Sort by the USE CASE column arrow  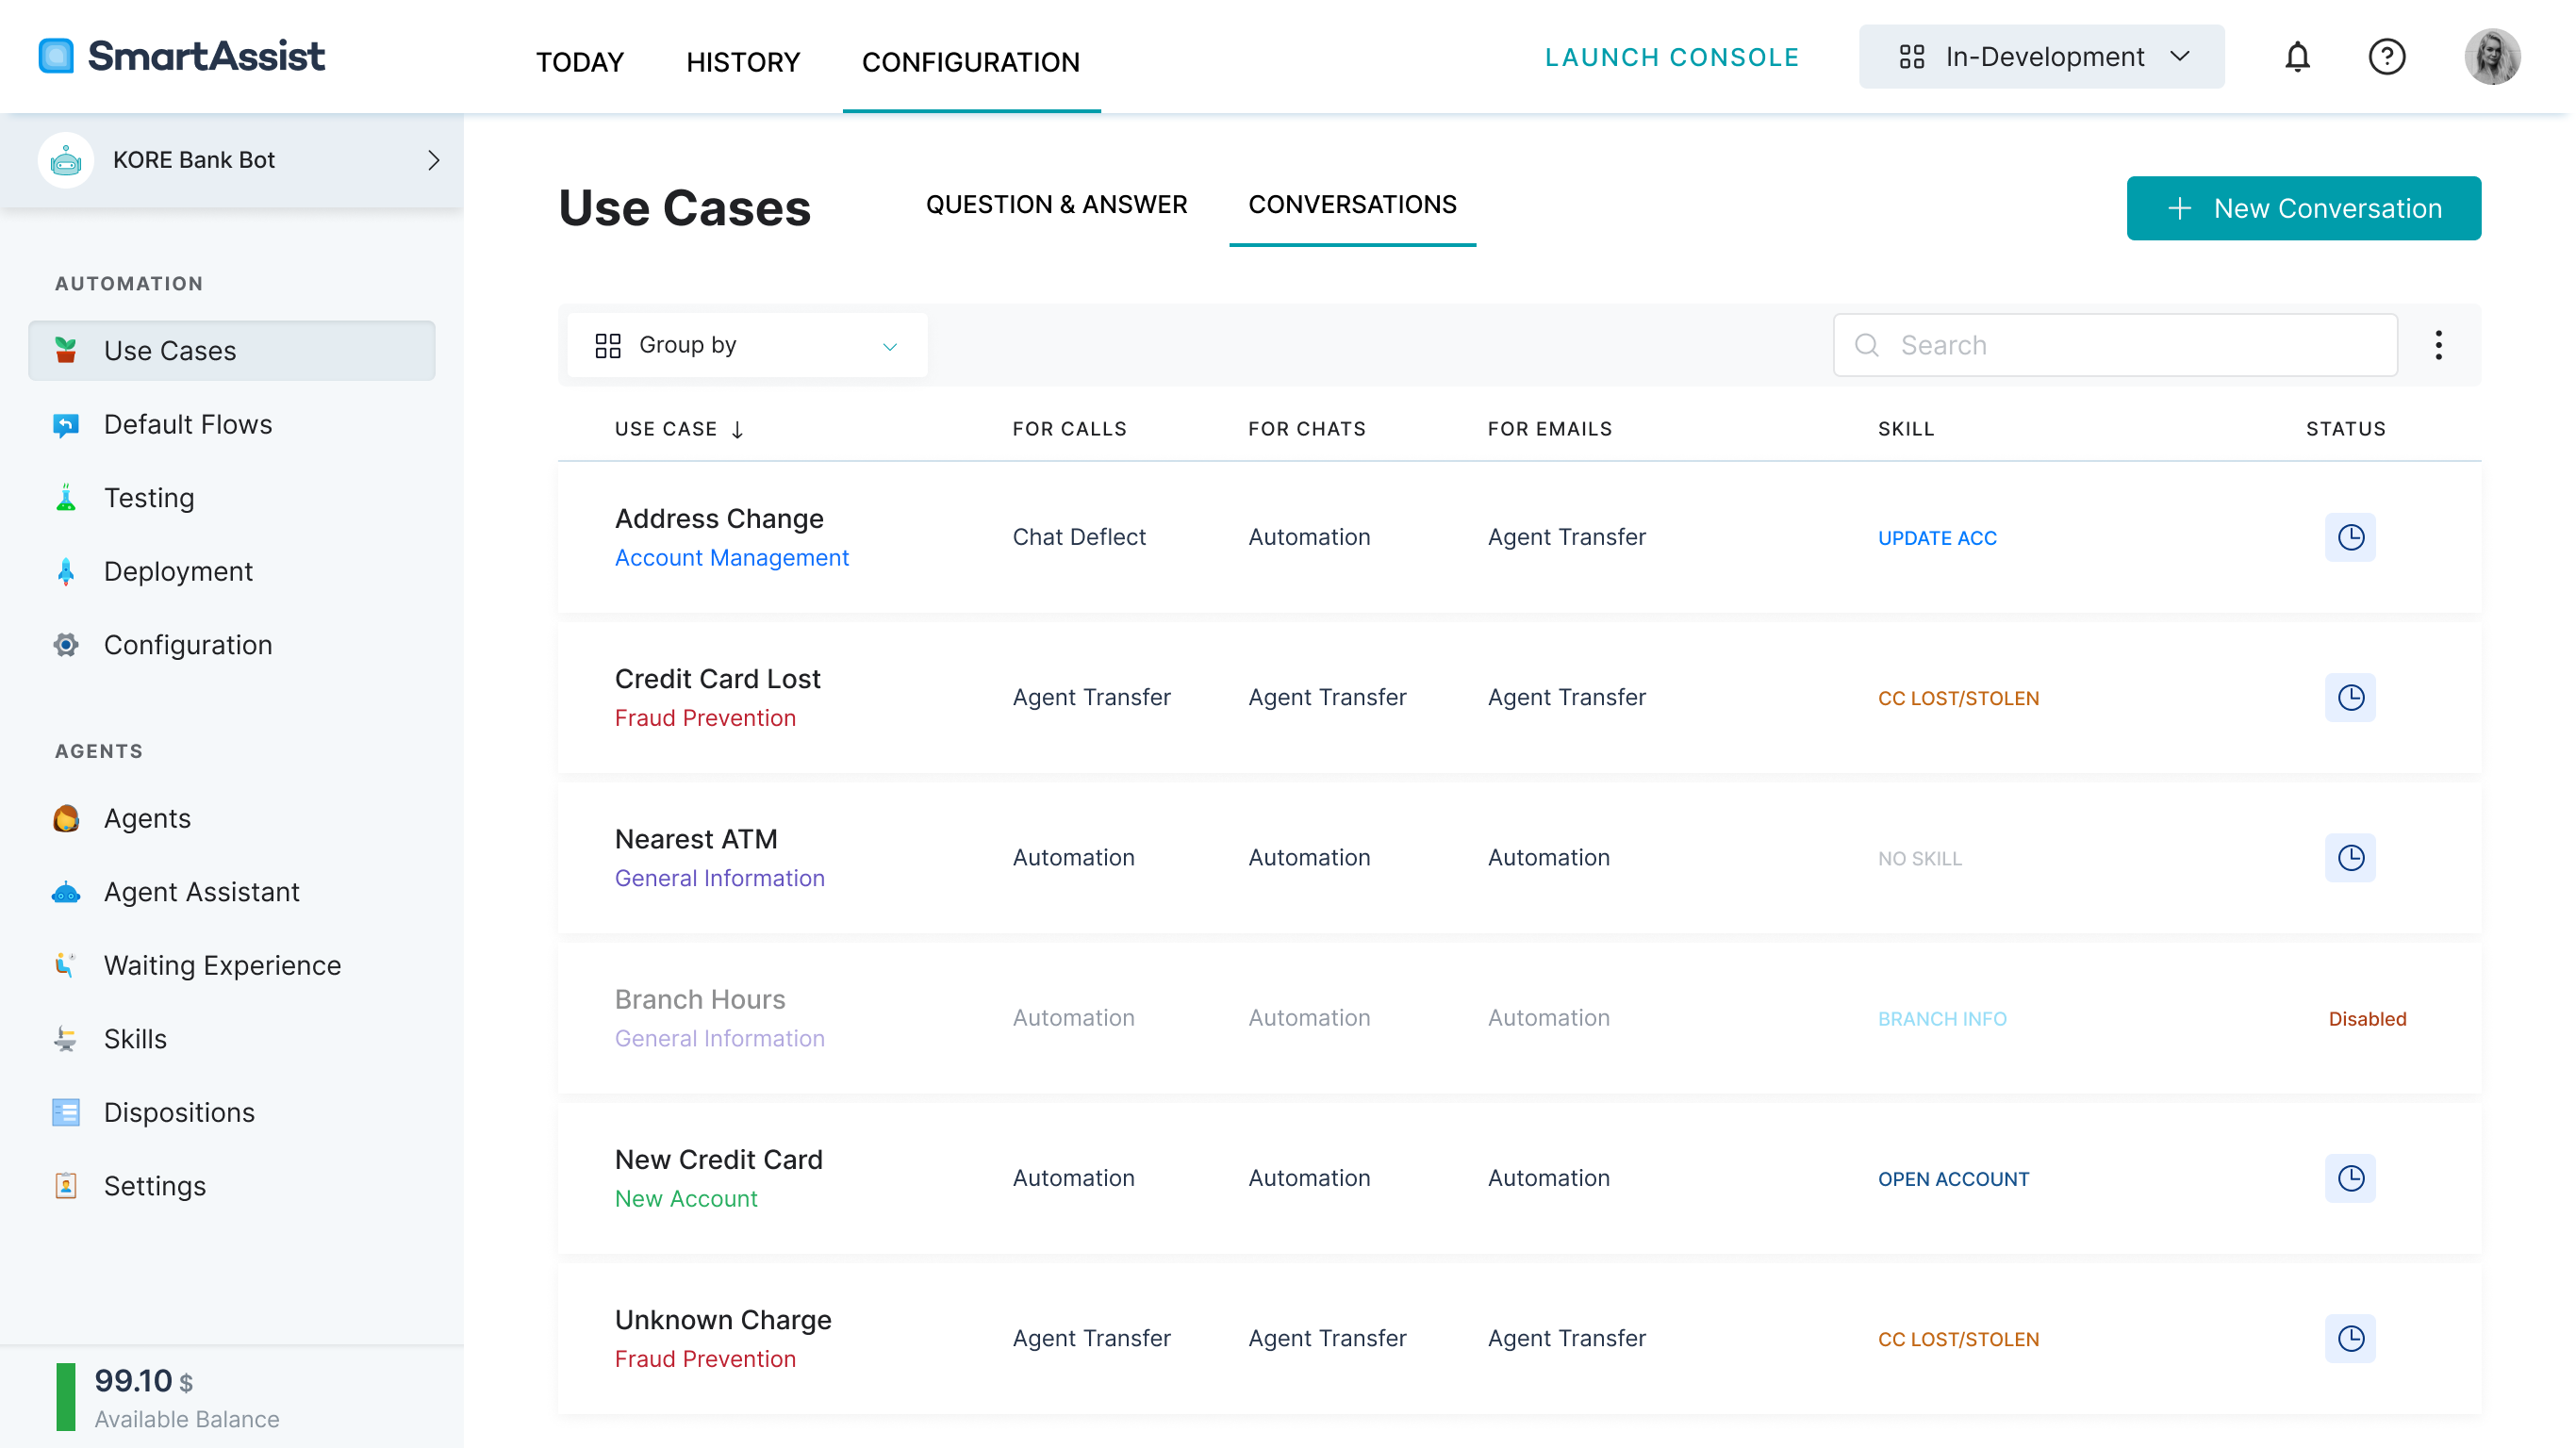pos(737,429)
